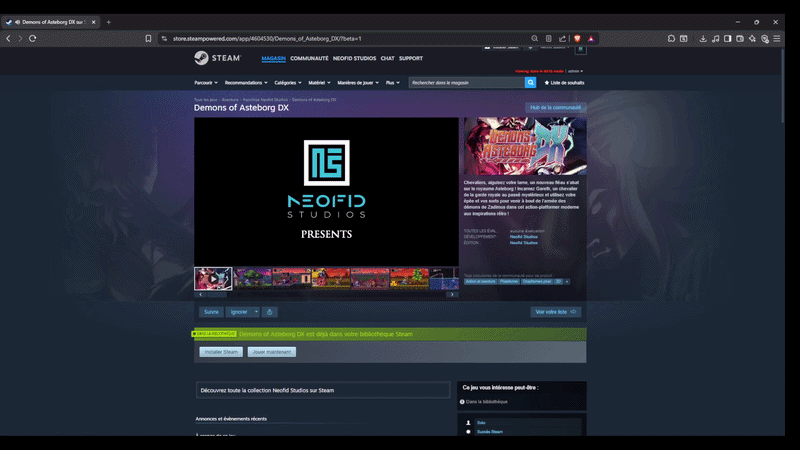Image resolution: width=800 pixels, height=450 pixels.
Task: Click the page's vertical scrollbar
Action: 782,86
